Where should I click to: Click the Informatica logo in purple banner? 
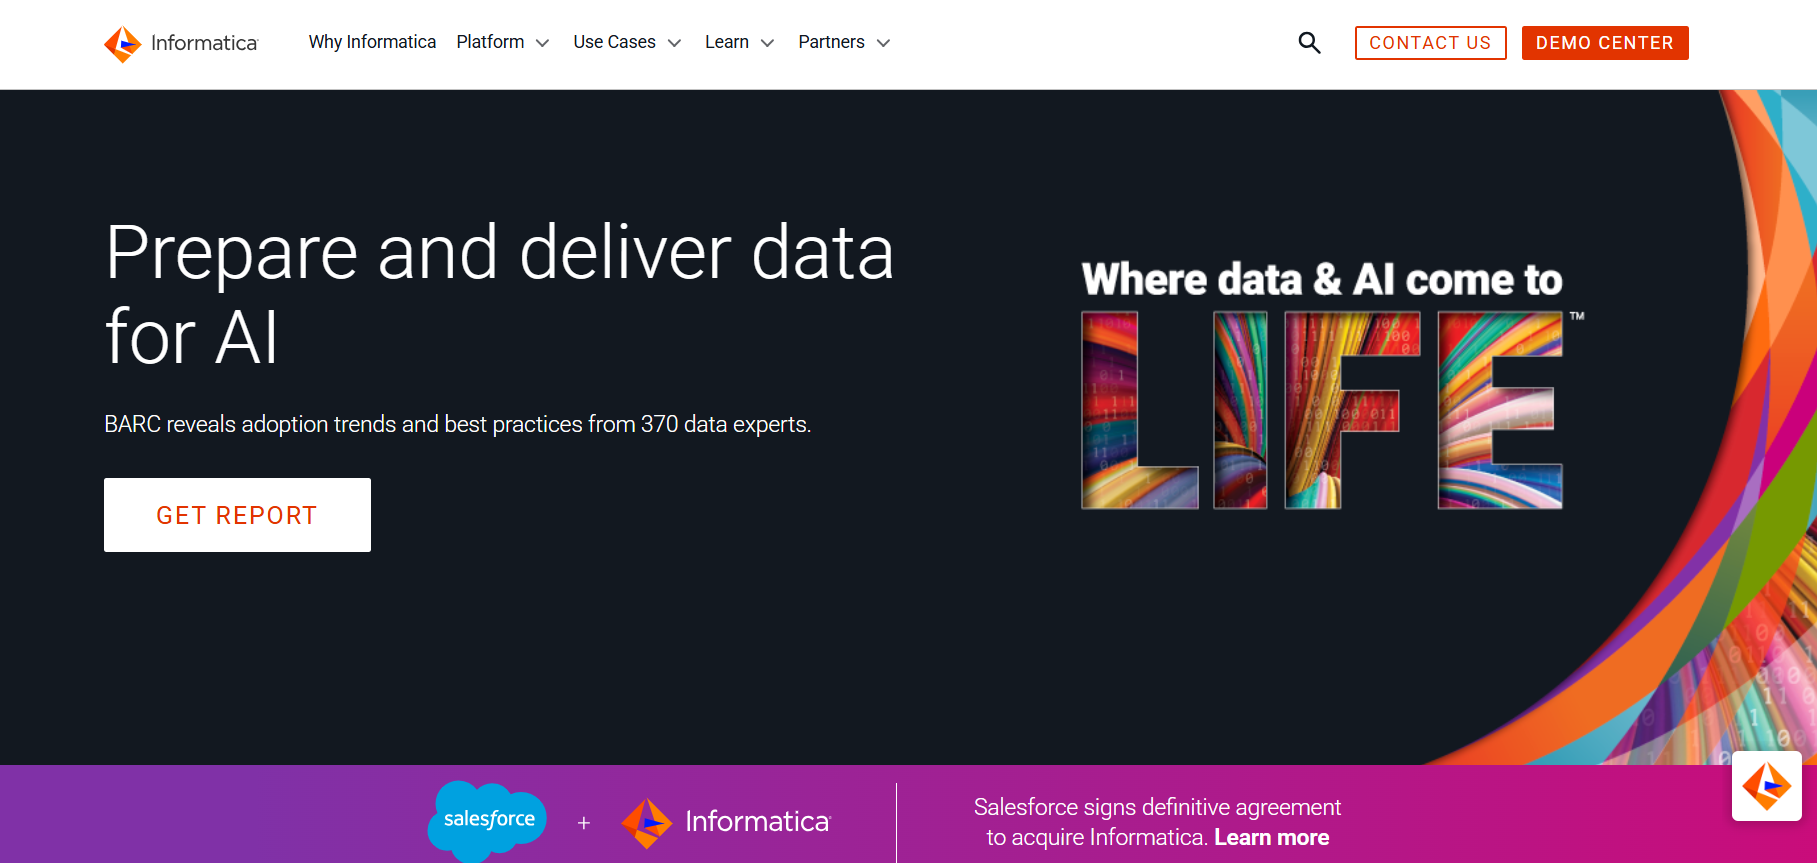726,822
